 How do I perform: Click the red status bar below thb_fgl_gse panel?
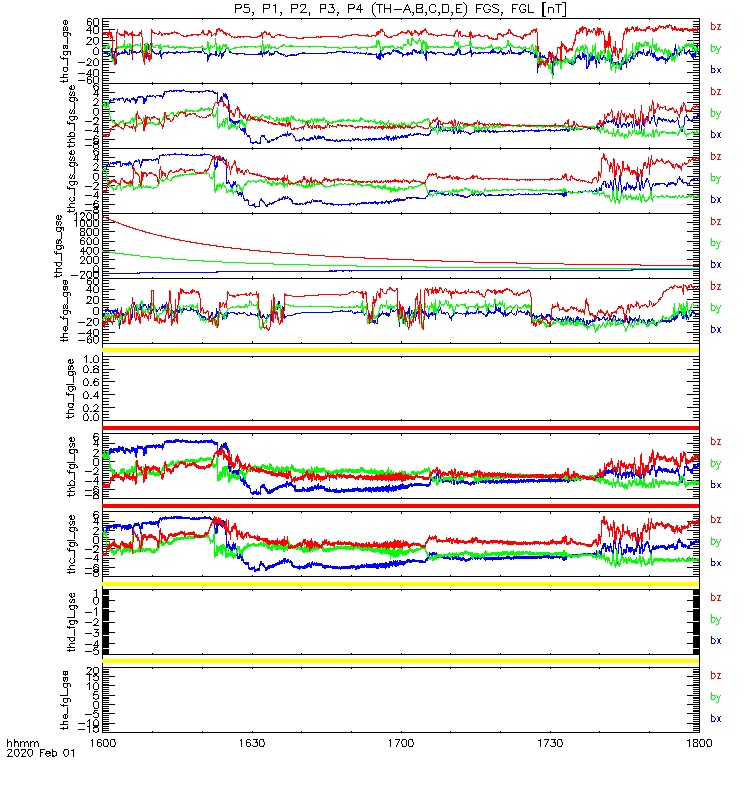point(401,506)
